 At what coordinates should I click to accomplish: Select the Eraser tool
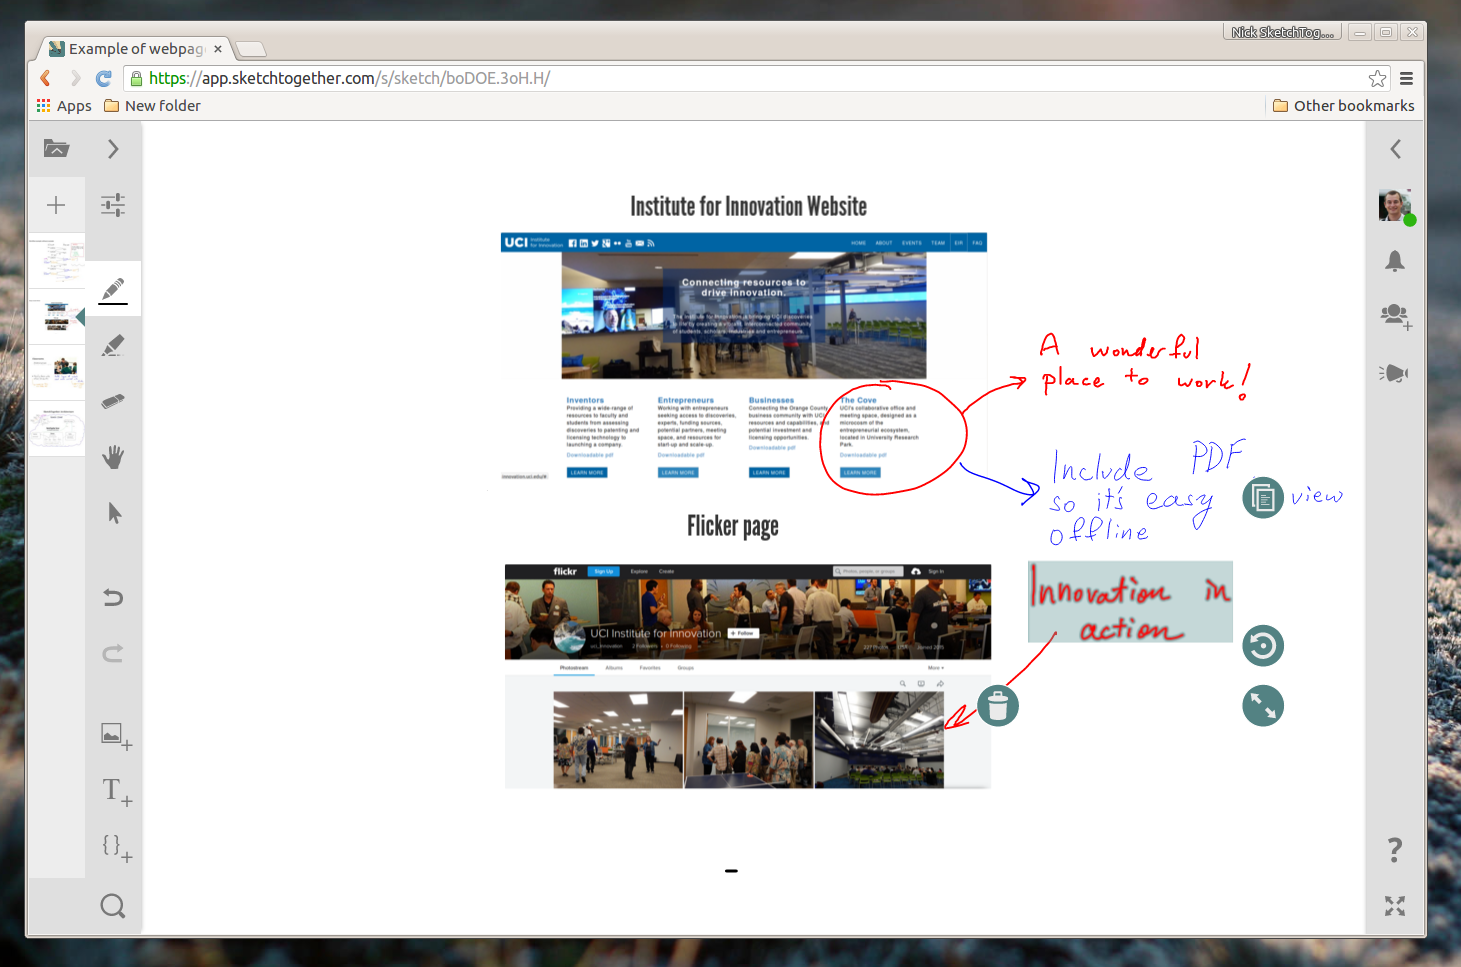(x=113, y=401)
